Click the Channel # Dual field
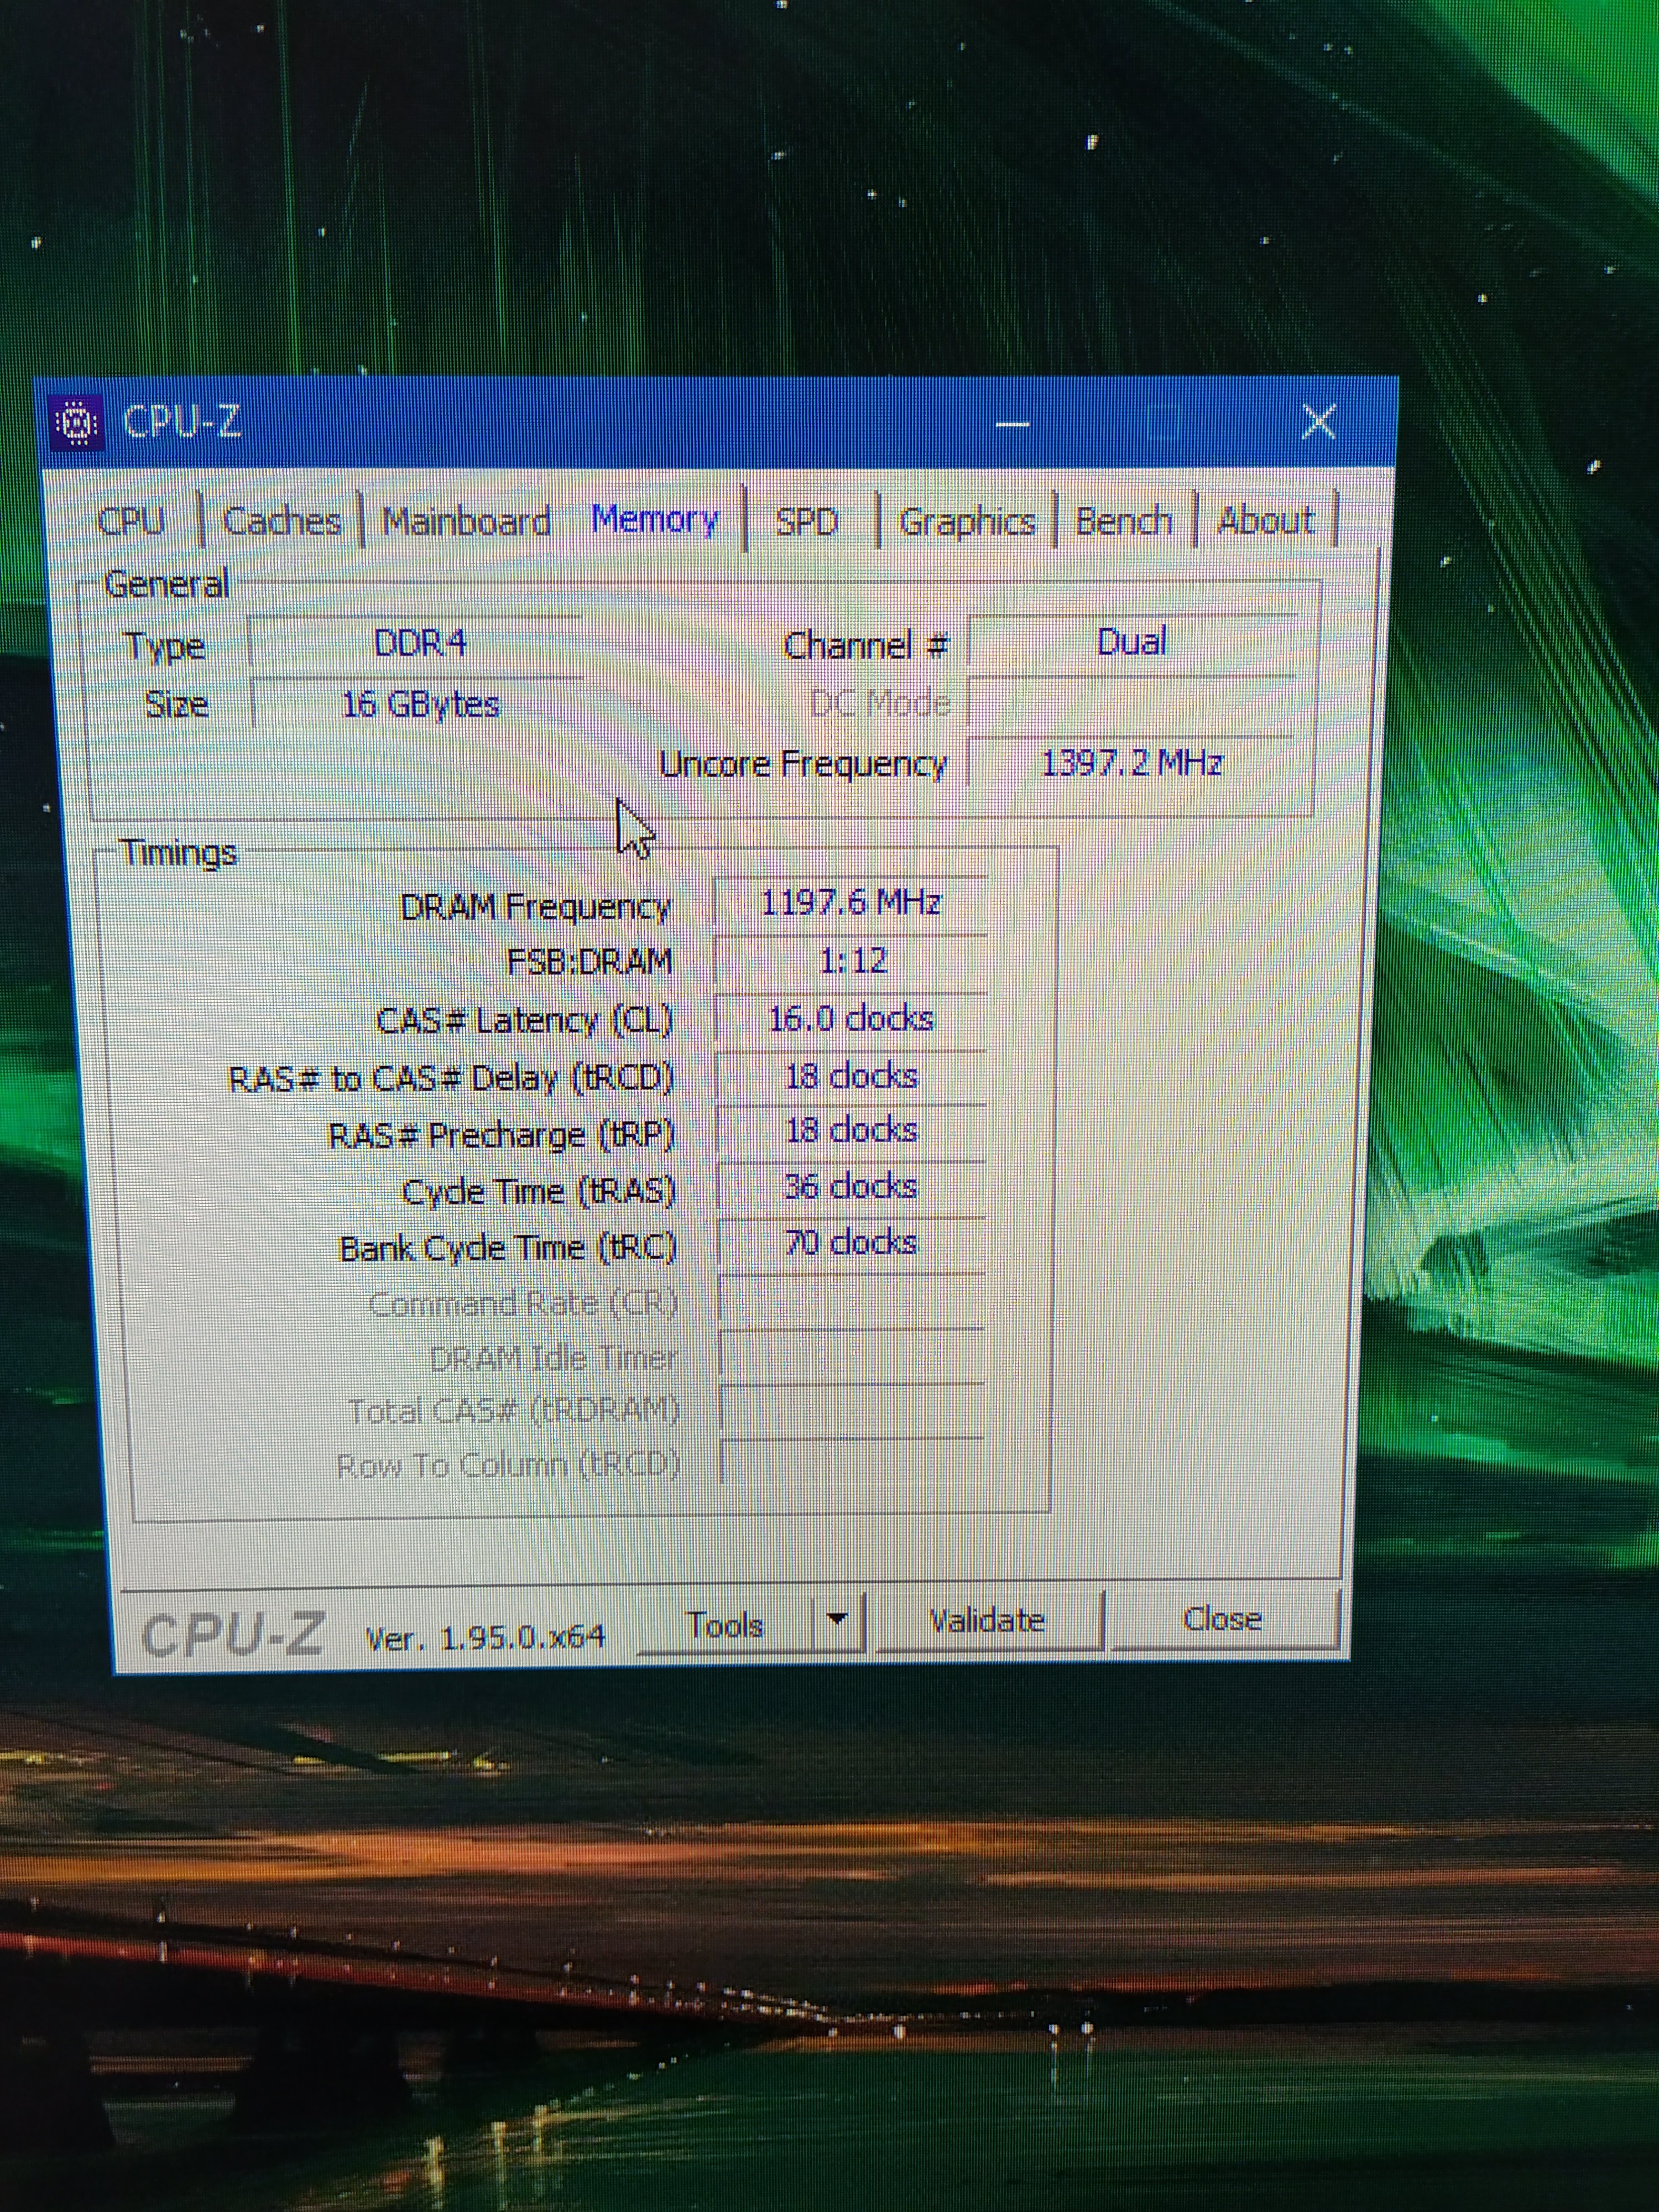Image resolution: width=1659 pixels, height=2212 pixels. tap(1131, 642)
